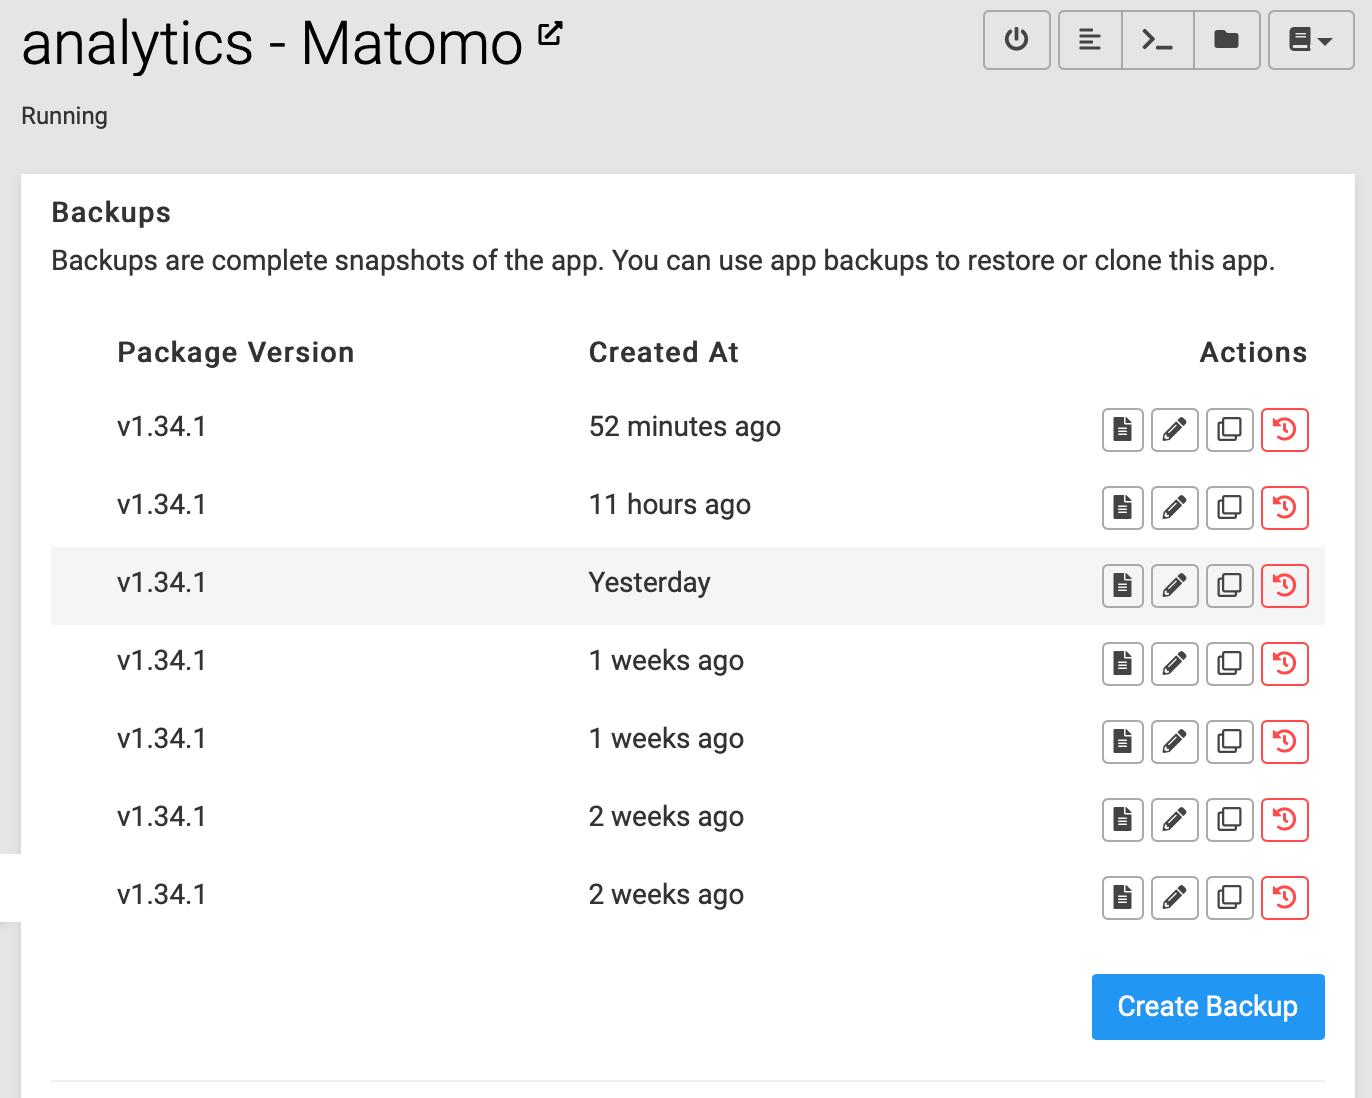The image size is (1372, 1098).
Task: Click the Create Backup button
Action: (x=1208, y=1007)
